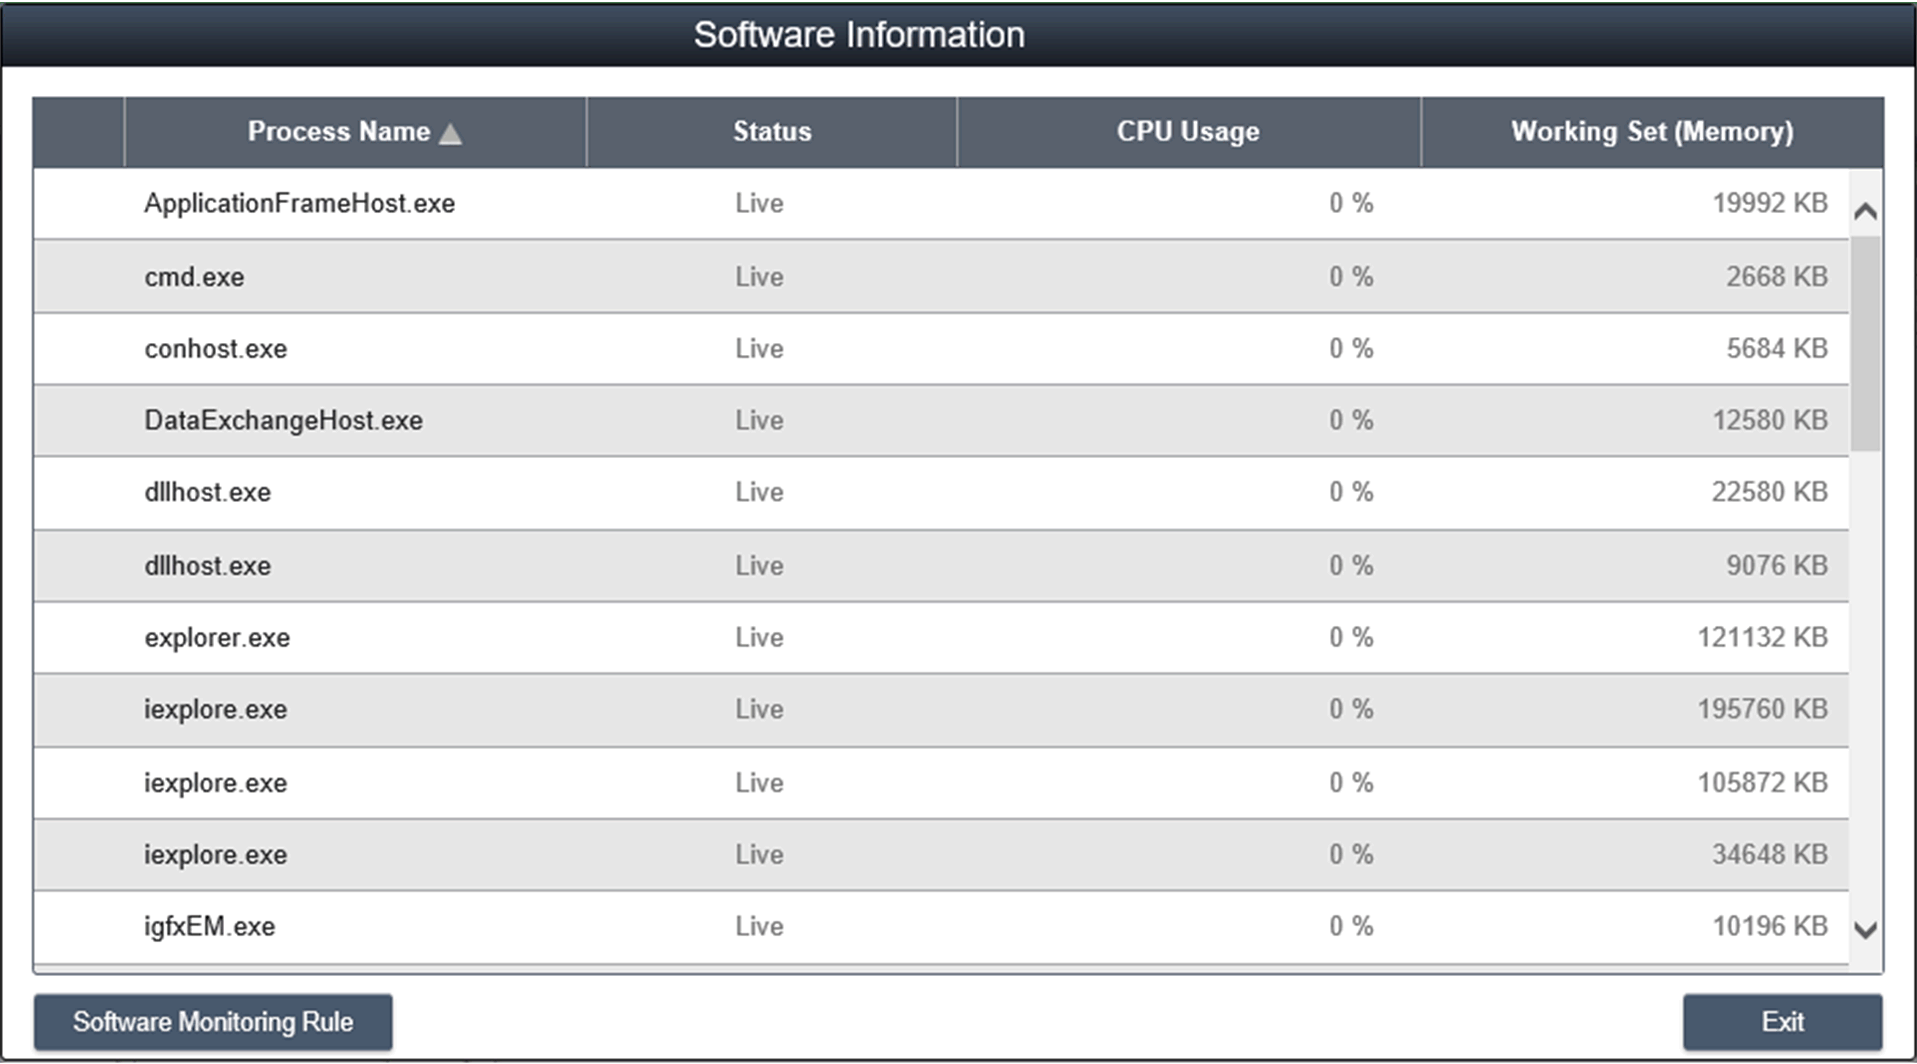
Task: Sort by CPU Usage column header
Action: pyautogui.click(x=1187, y=132)
